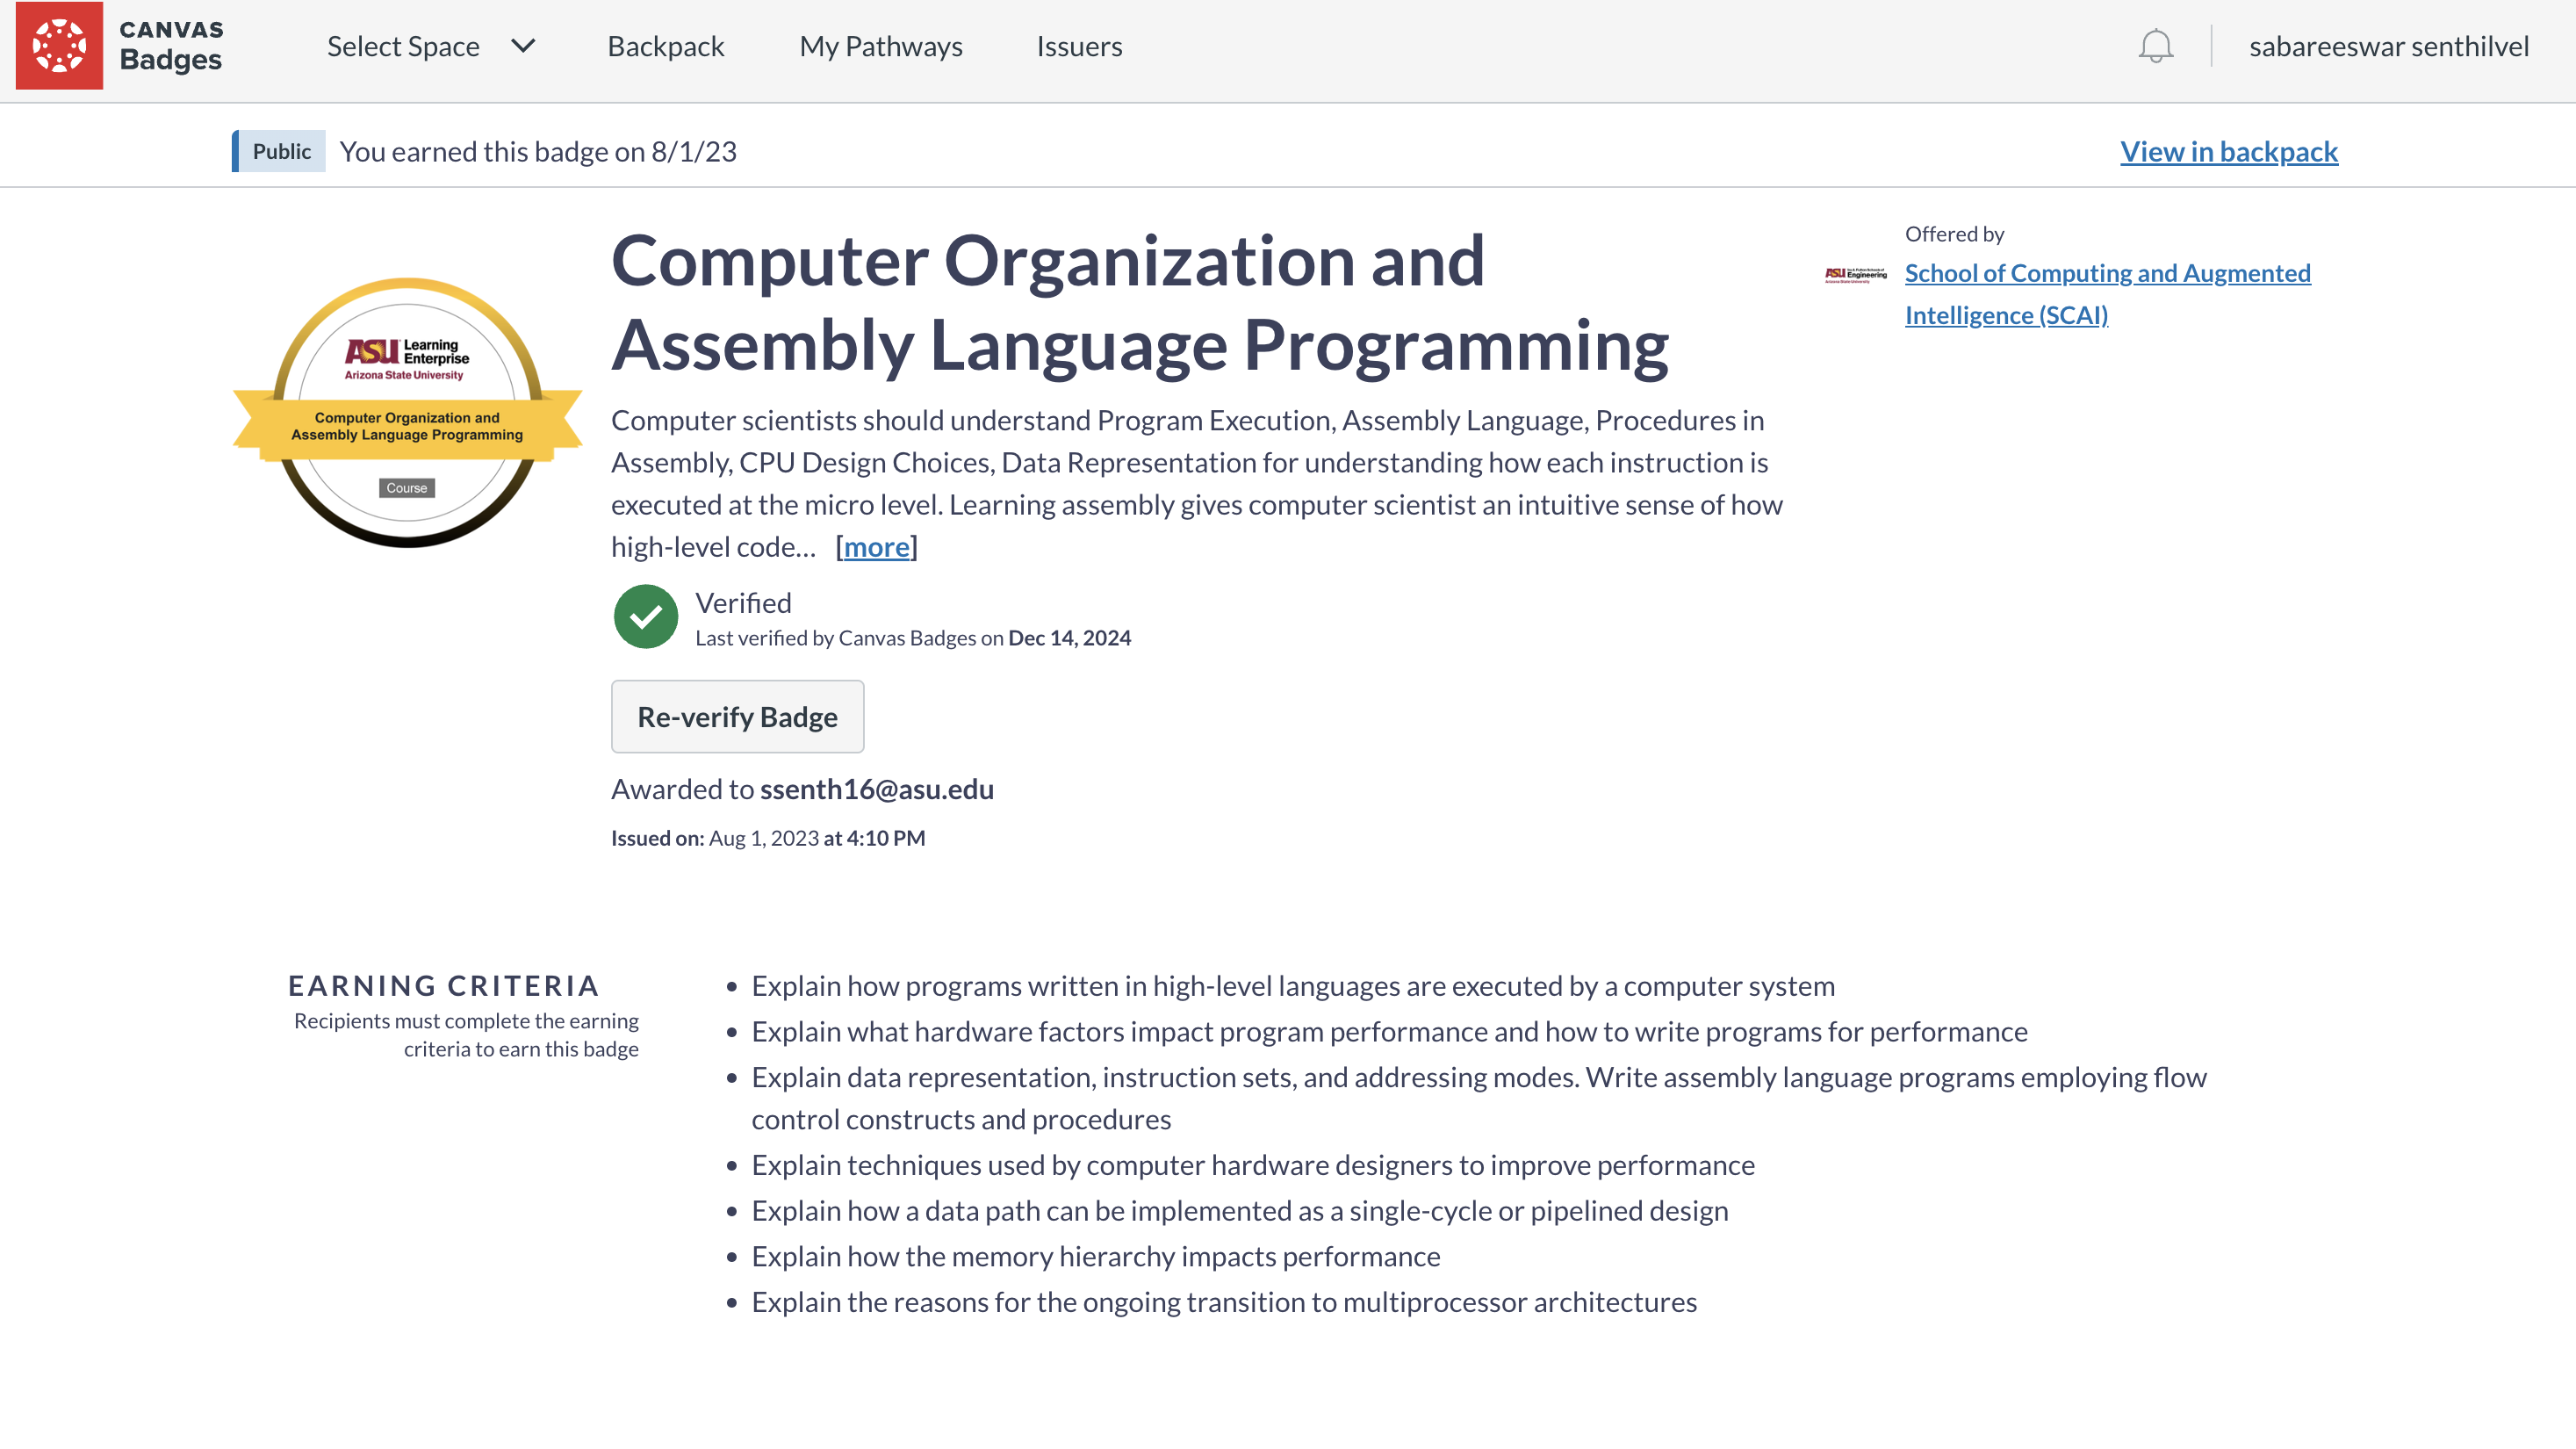The height and width of the screenshot is (1449, 2576).
Task: Click the Re-verify Badge button
Action: tap(737, 716)
